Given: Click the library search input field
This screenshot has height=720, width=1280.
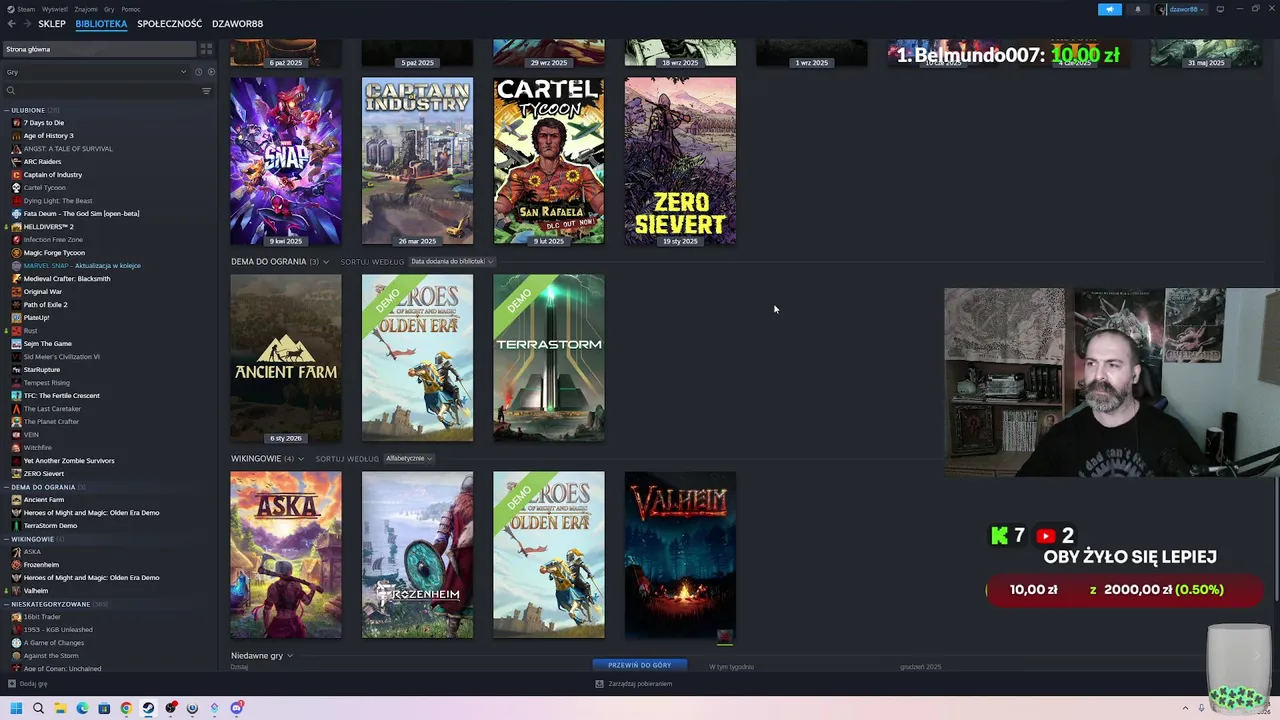Looking at the screenshot, I should coord(108,91).
